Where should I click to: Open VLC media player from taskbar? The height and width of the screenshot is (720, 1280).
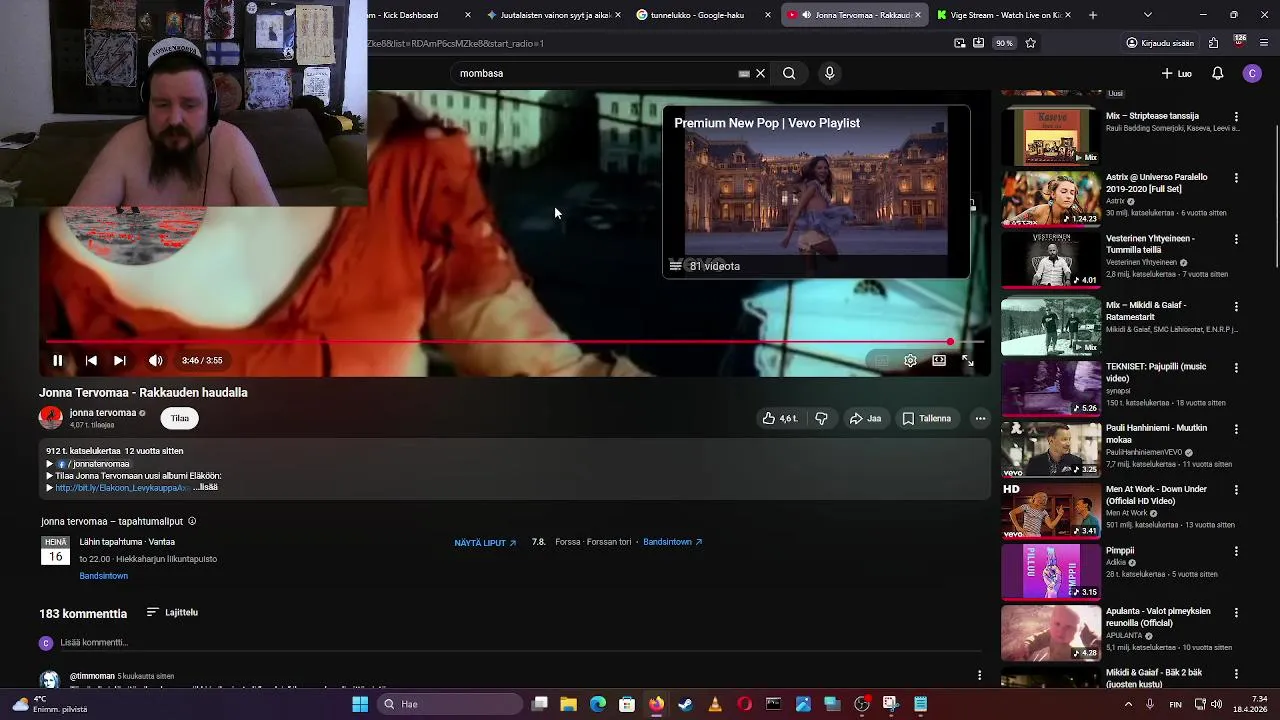[x=715, y=704]
